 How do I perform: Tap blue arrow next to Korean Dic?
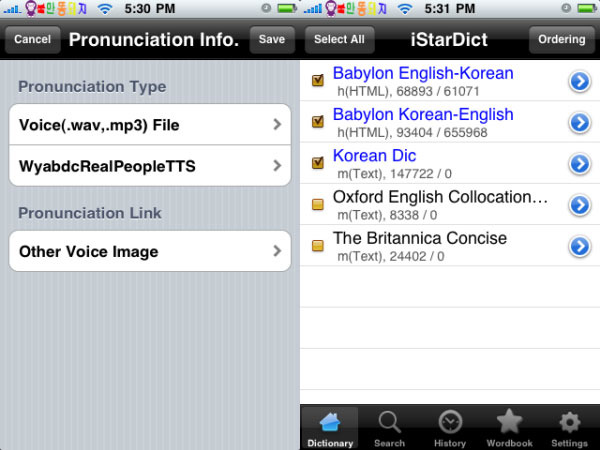(x=580, y=164)
